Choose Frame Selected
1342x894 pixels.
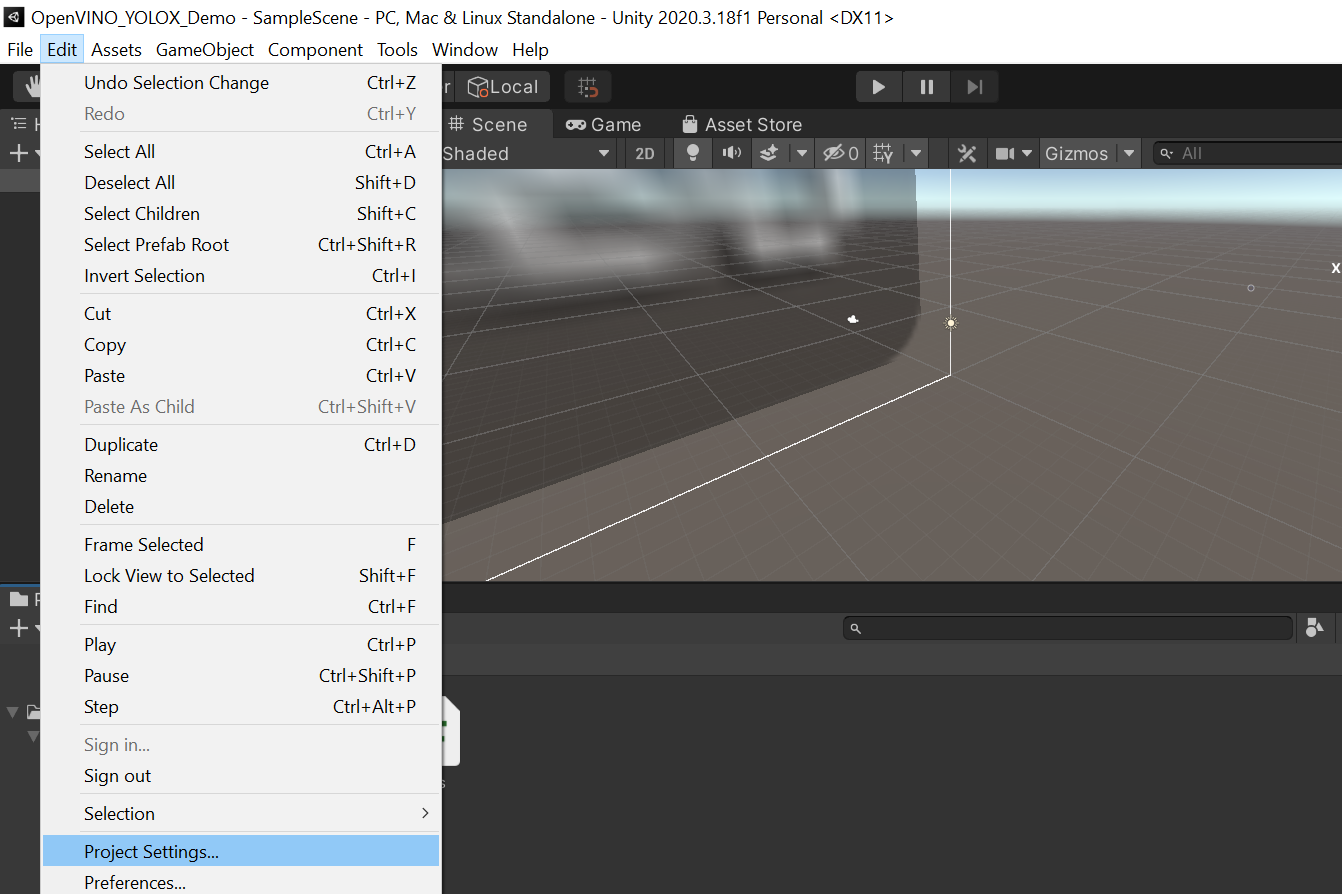click(241, 545)
